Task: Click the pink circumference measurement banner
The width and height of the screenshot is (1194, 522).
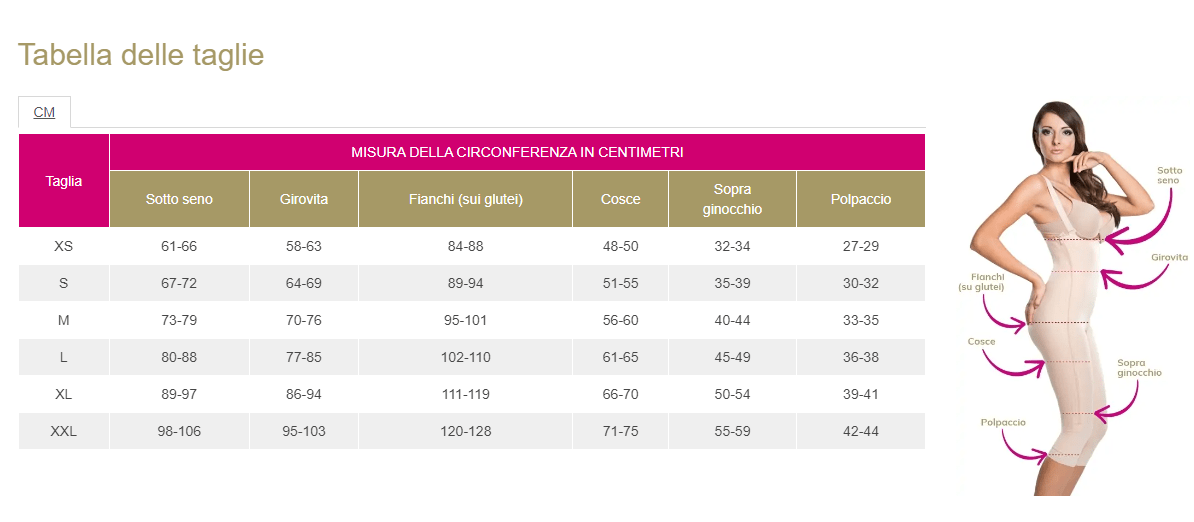Action: pyautogui.click(x=517, y=152)
